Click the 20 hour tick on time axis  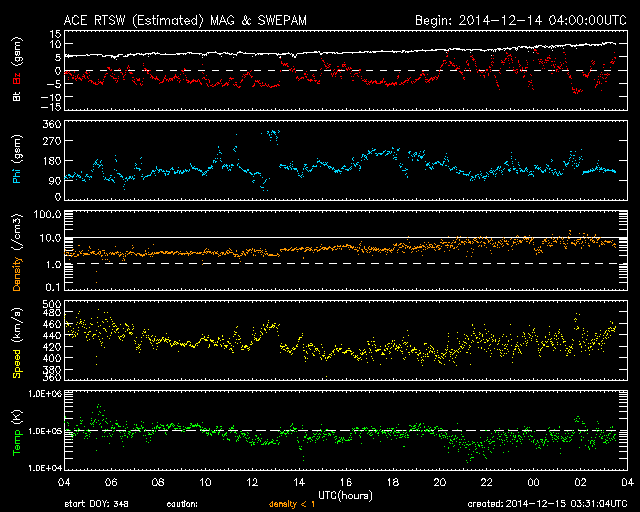[x=439, y=481]
